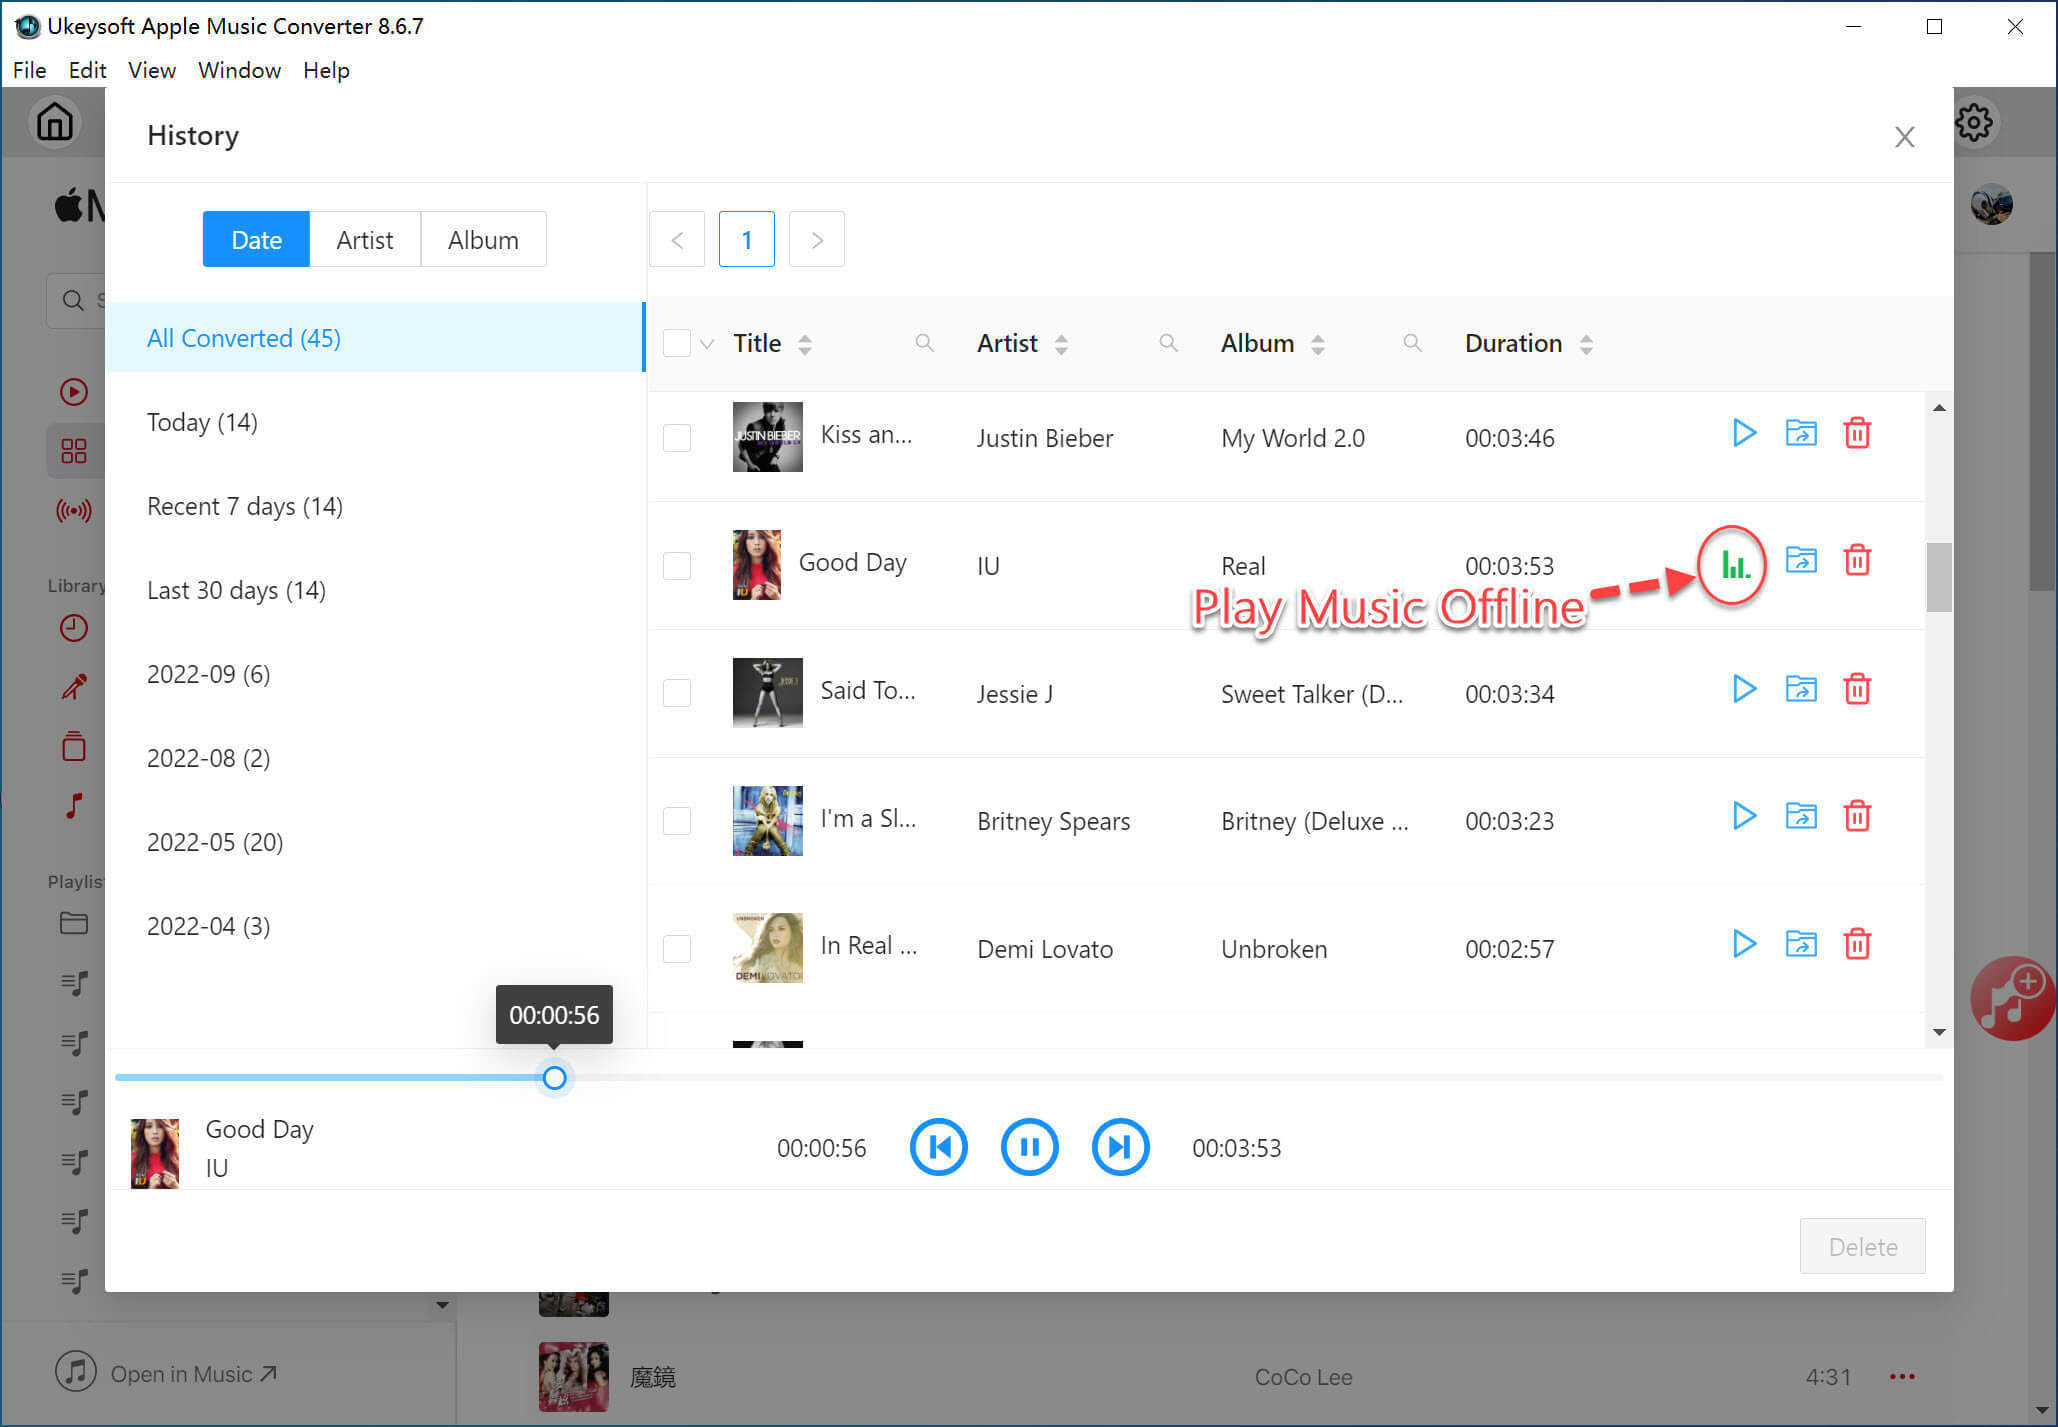Drag the playback progress slider position
Image resolution: width=2058 pixels, height=1427 pixels.
tap(557, 1078)
